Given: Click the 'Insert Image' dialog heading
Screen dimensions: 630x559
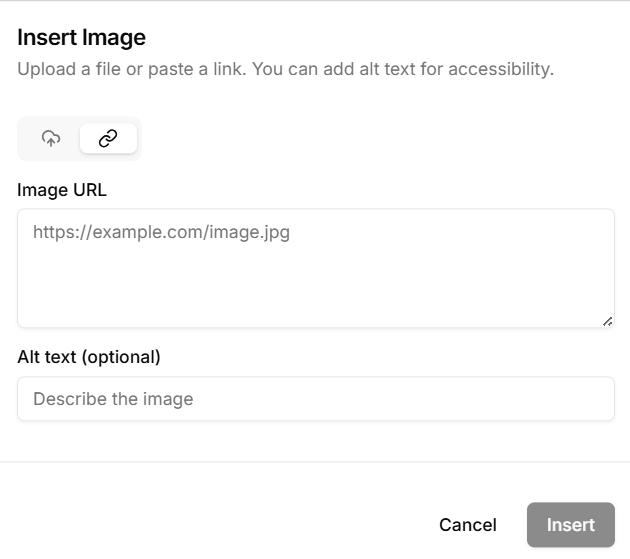Looking at the screenshot, I should (82, 38).
